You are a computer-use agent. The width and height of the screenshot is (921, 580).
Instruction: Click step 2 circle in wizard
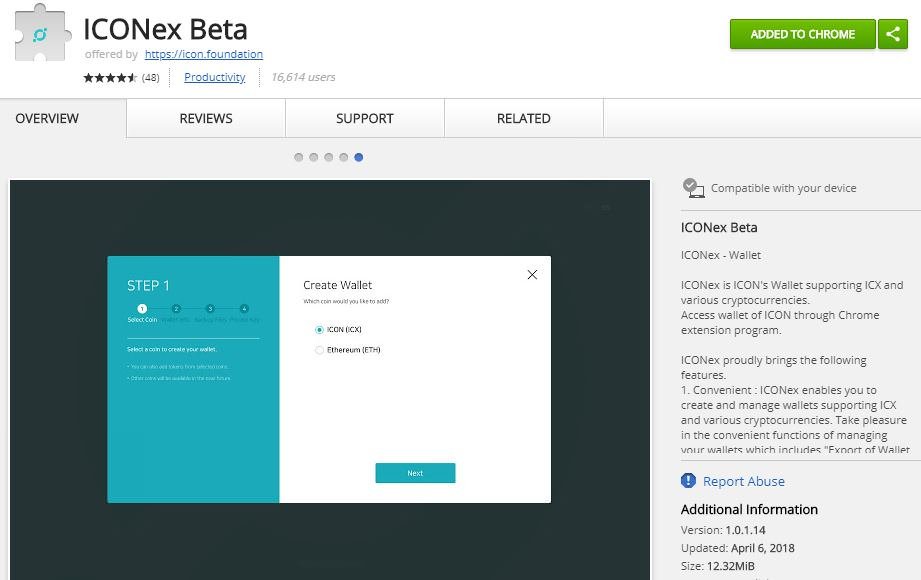coord(176,309)
